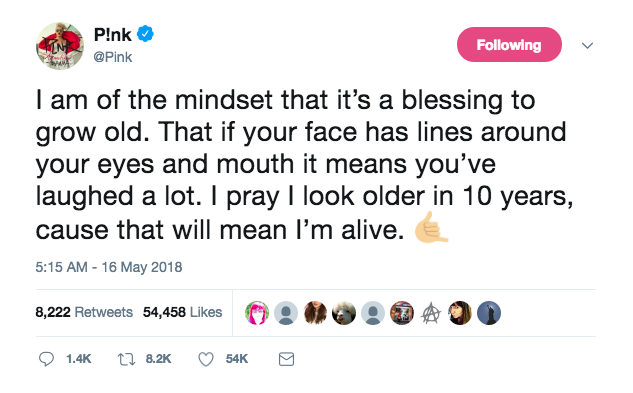The width and height of the screenshot is (633, 393).
Task: View the 8,222 Retweets list
Action: pos(84,312)
